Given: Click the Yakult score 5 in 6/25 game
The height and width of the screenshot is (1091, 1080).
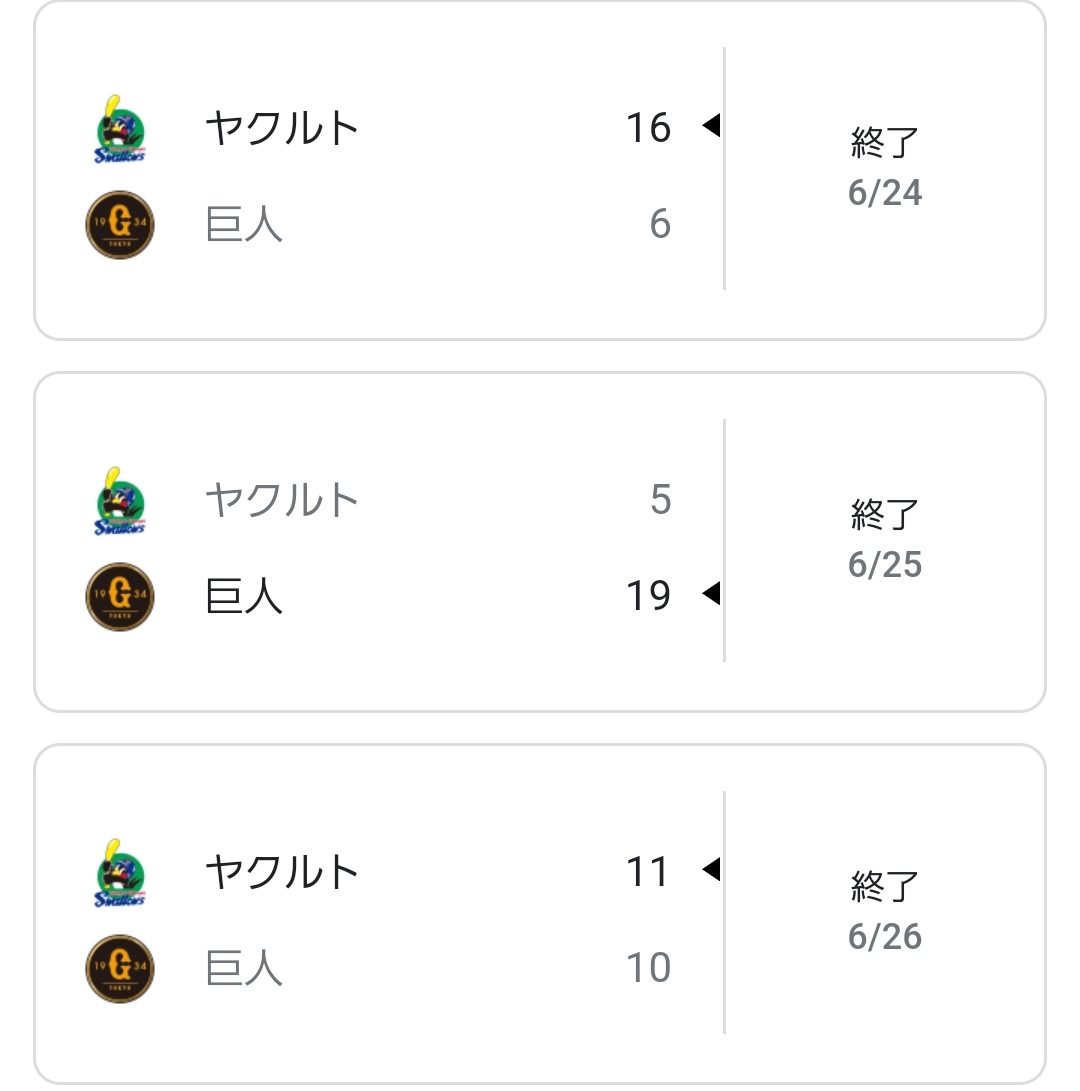Looking at the screenshot, I should (660, 500).
